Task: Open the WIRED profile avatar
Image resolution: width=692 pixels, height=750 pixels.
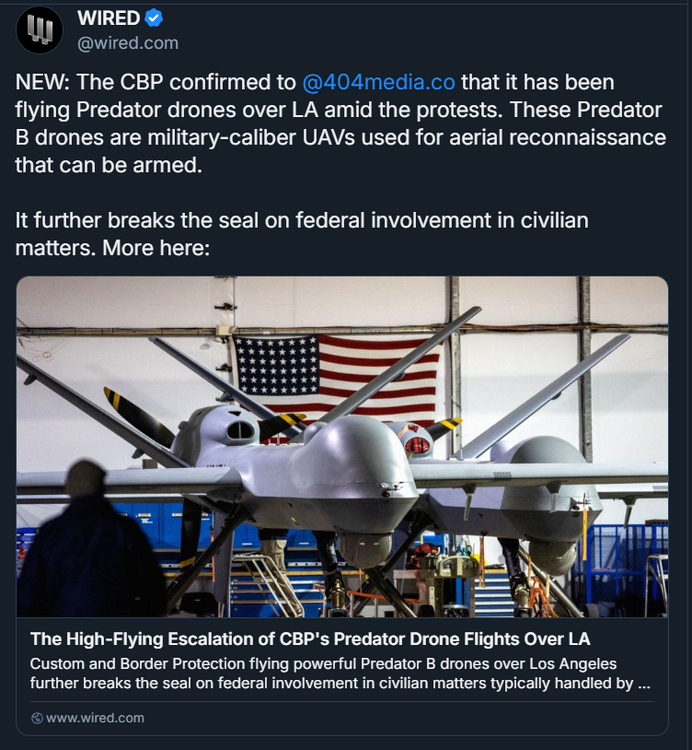Action: pos(40,30)
